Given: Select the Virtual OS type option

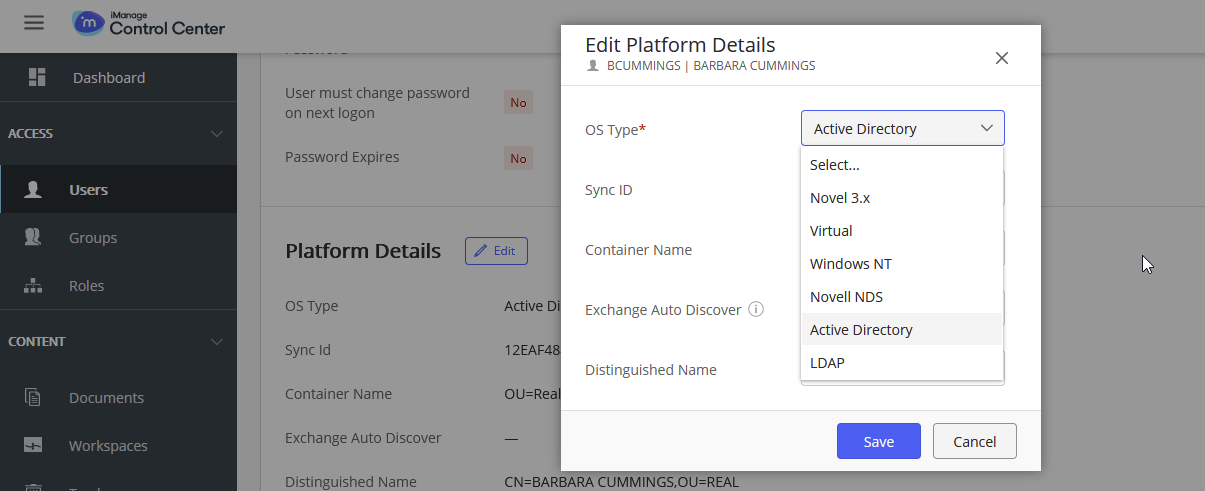Looking at the screenshot, I should [x=831, y=231].
